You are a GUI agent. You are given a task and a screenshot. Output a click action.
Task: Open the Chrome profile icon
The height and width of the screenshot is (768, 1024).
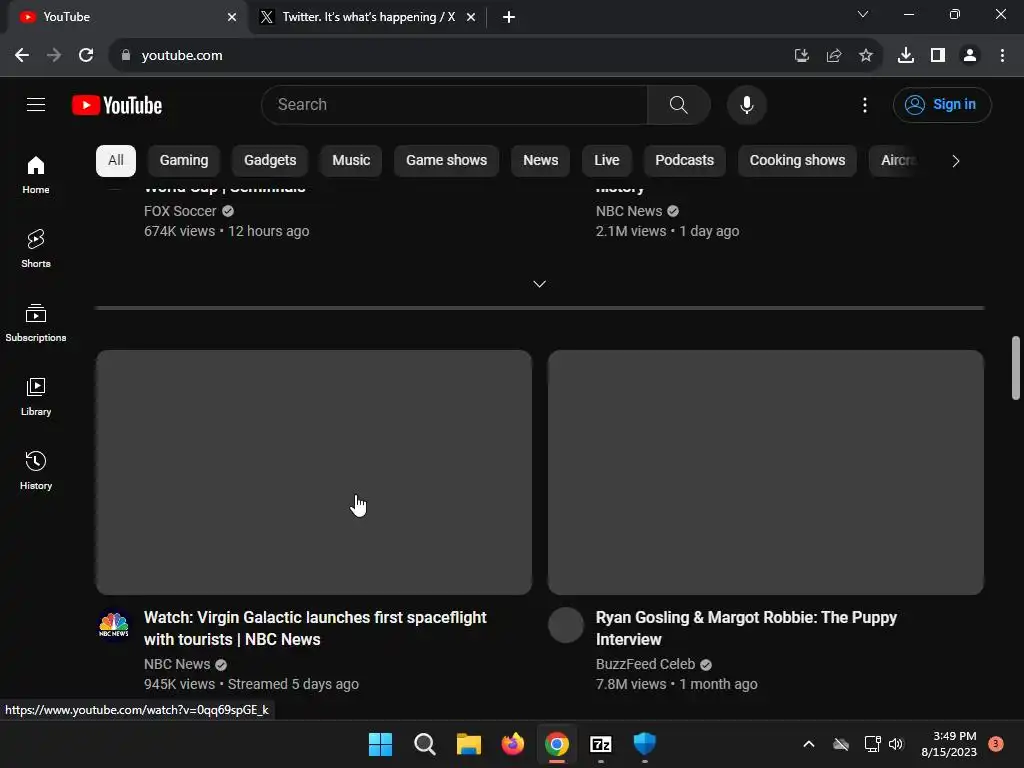point(970,56)
